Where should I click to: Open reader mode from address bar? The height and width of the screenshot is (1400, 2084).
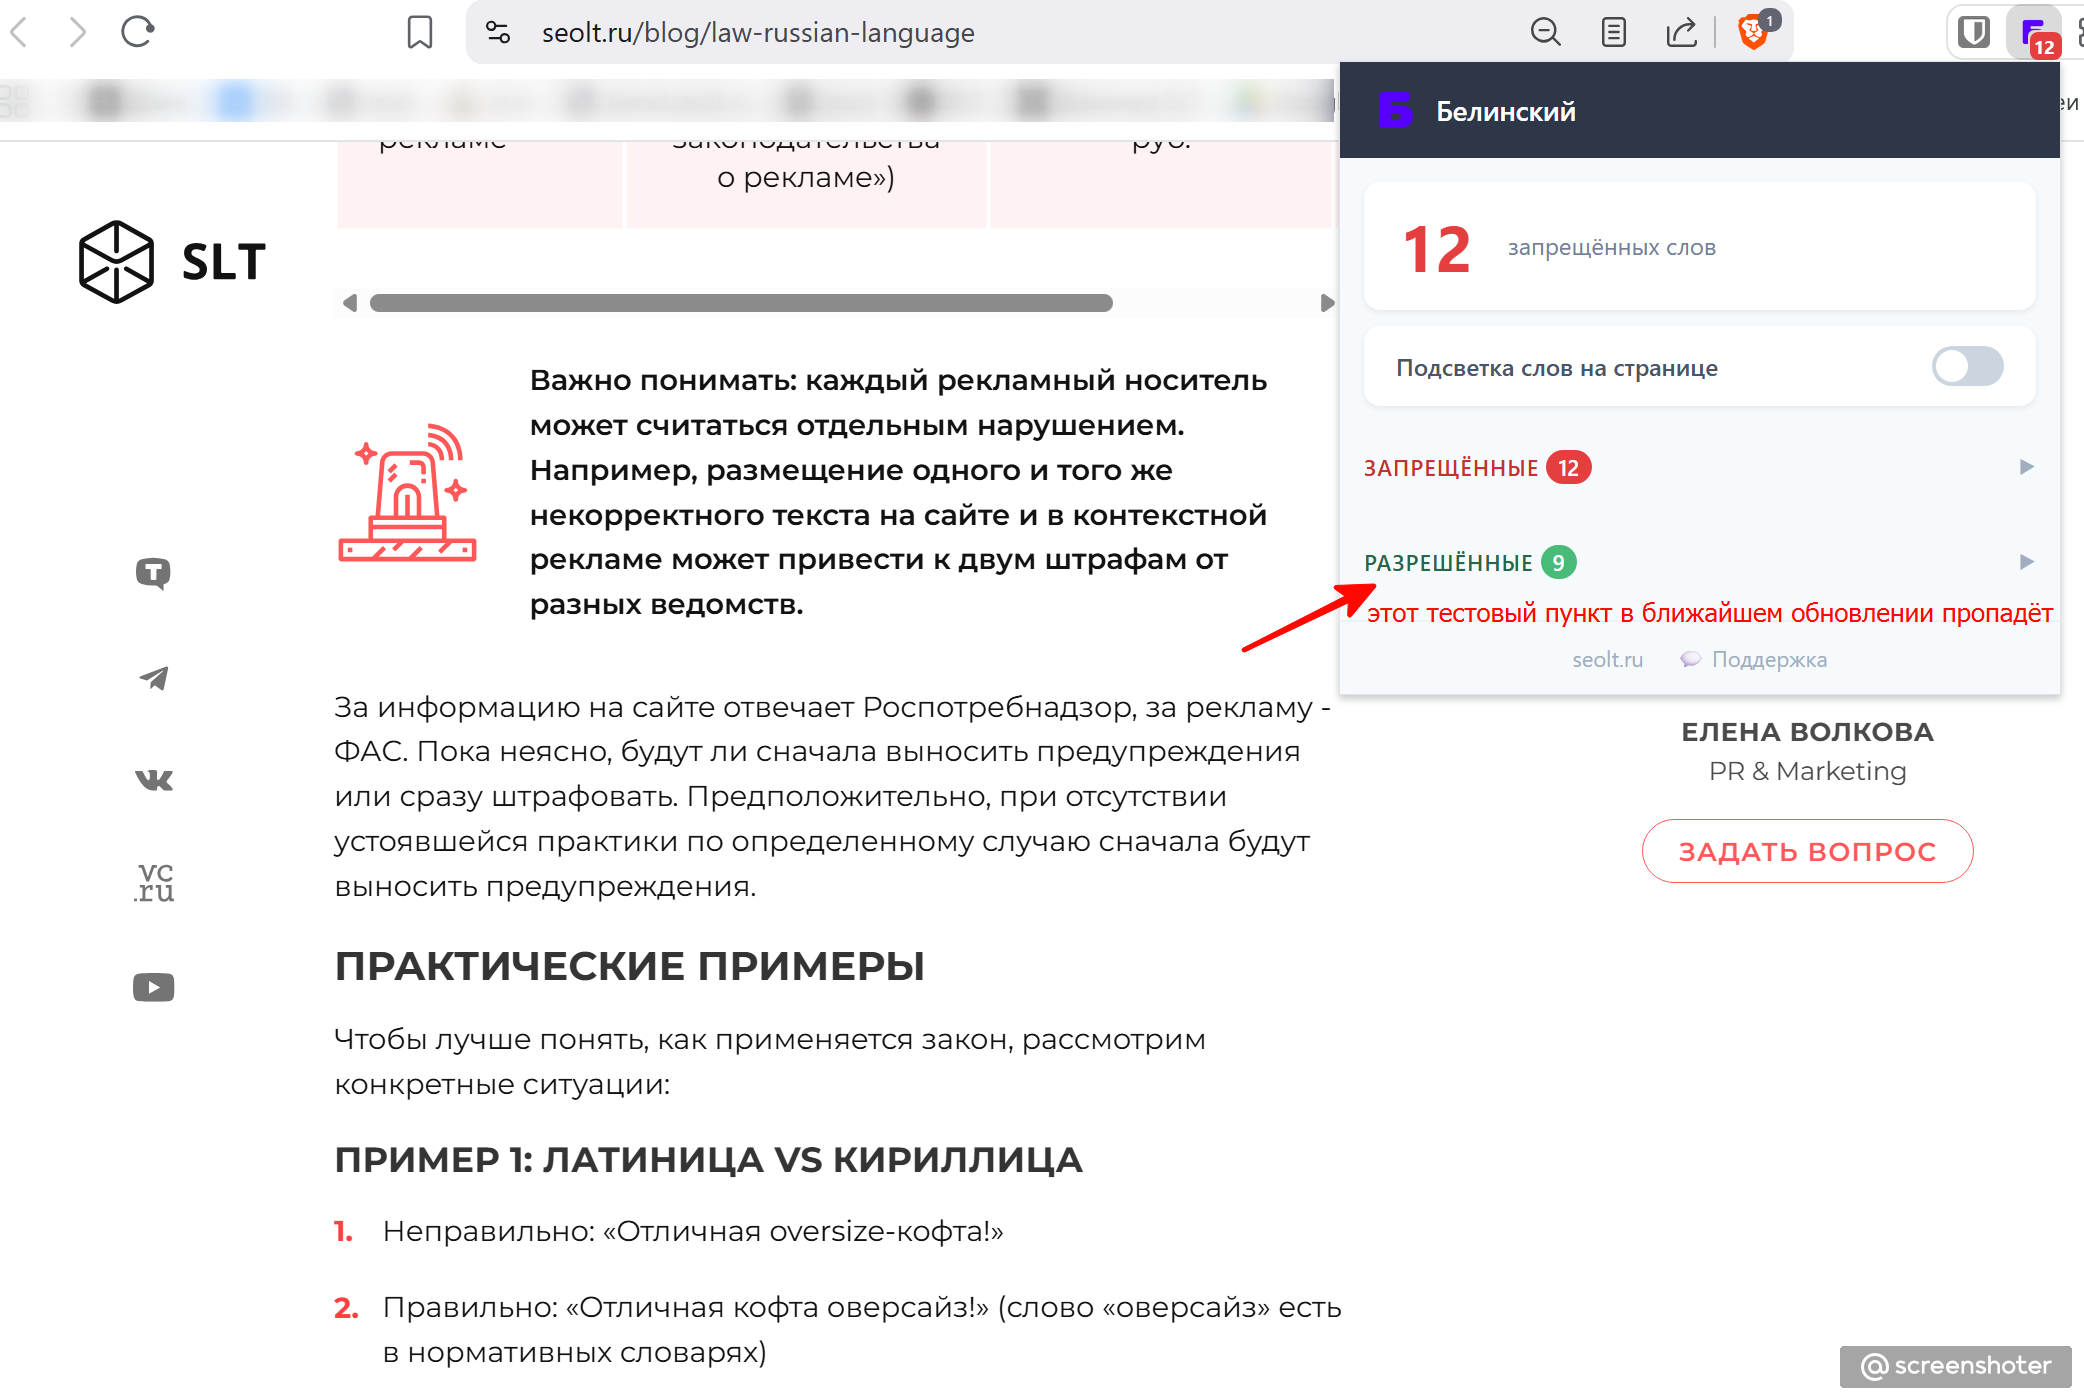(x=1613, y=33)
